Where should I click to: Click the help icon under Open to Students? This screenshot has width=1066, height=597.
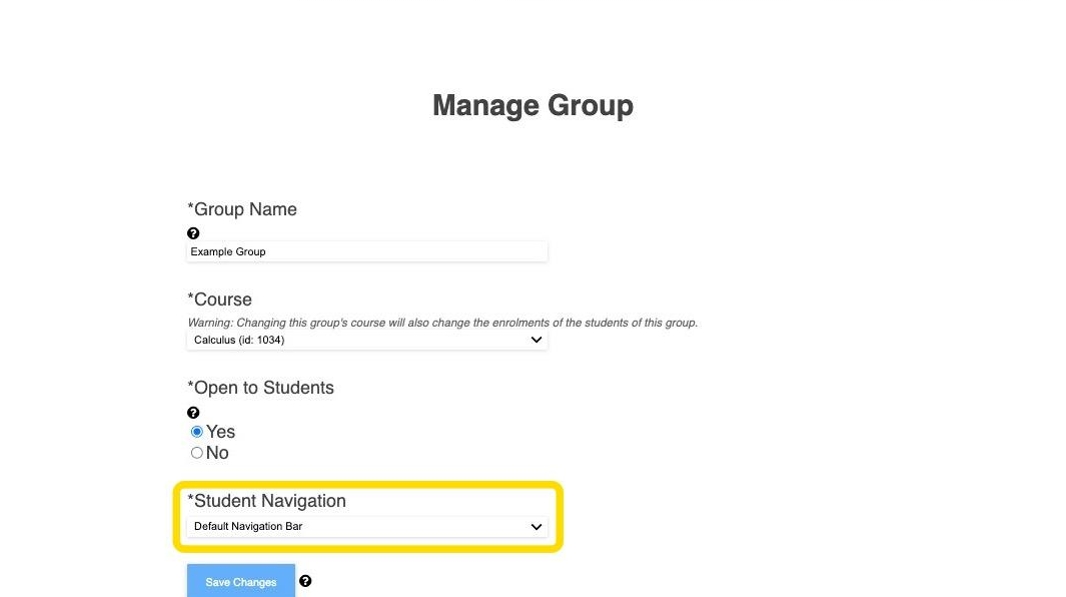193,412
